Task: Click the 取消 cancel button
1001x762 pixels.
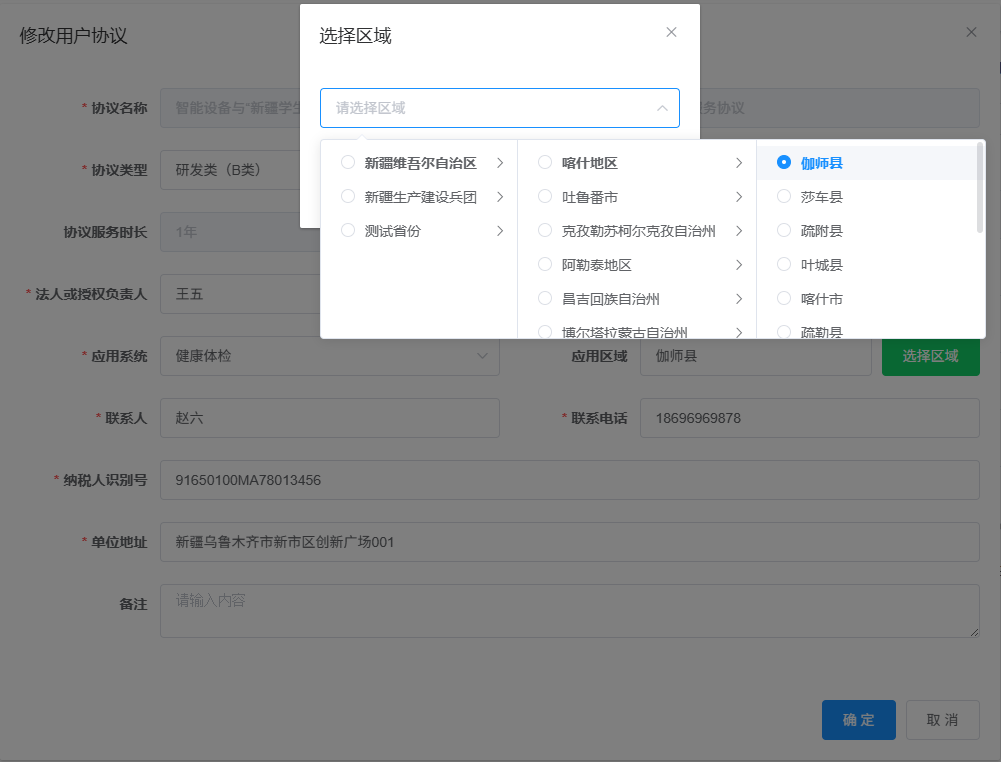Action: 942,720
